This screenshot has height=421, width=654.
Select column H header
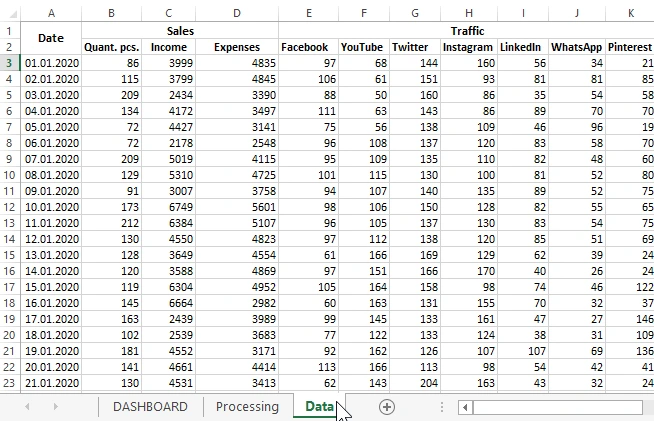click(x=469, y=13)
